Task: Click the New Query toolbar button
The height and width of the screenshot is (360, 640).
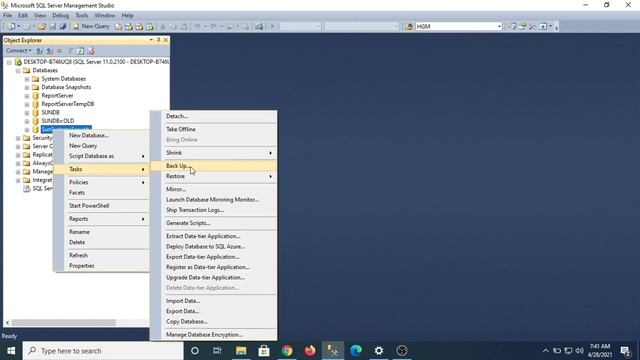Action: click(91, 26)
